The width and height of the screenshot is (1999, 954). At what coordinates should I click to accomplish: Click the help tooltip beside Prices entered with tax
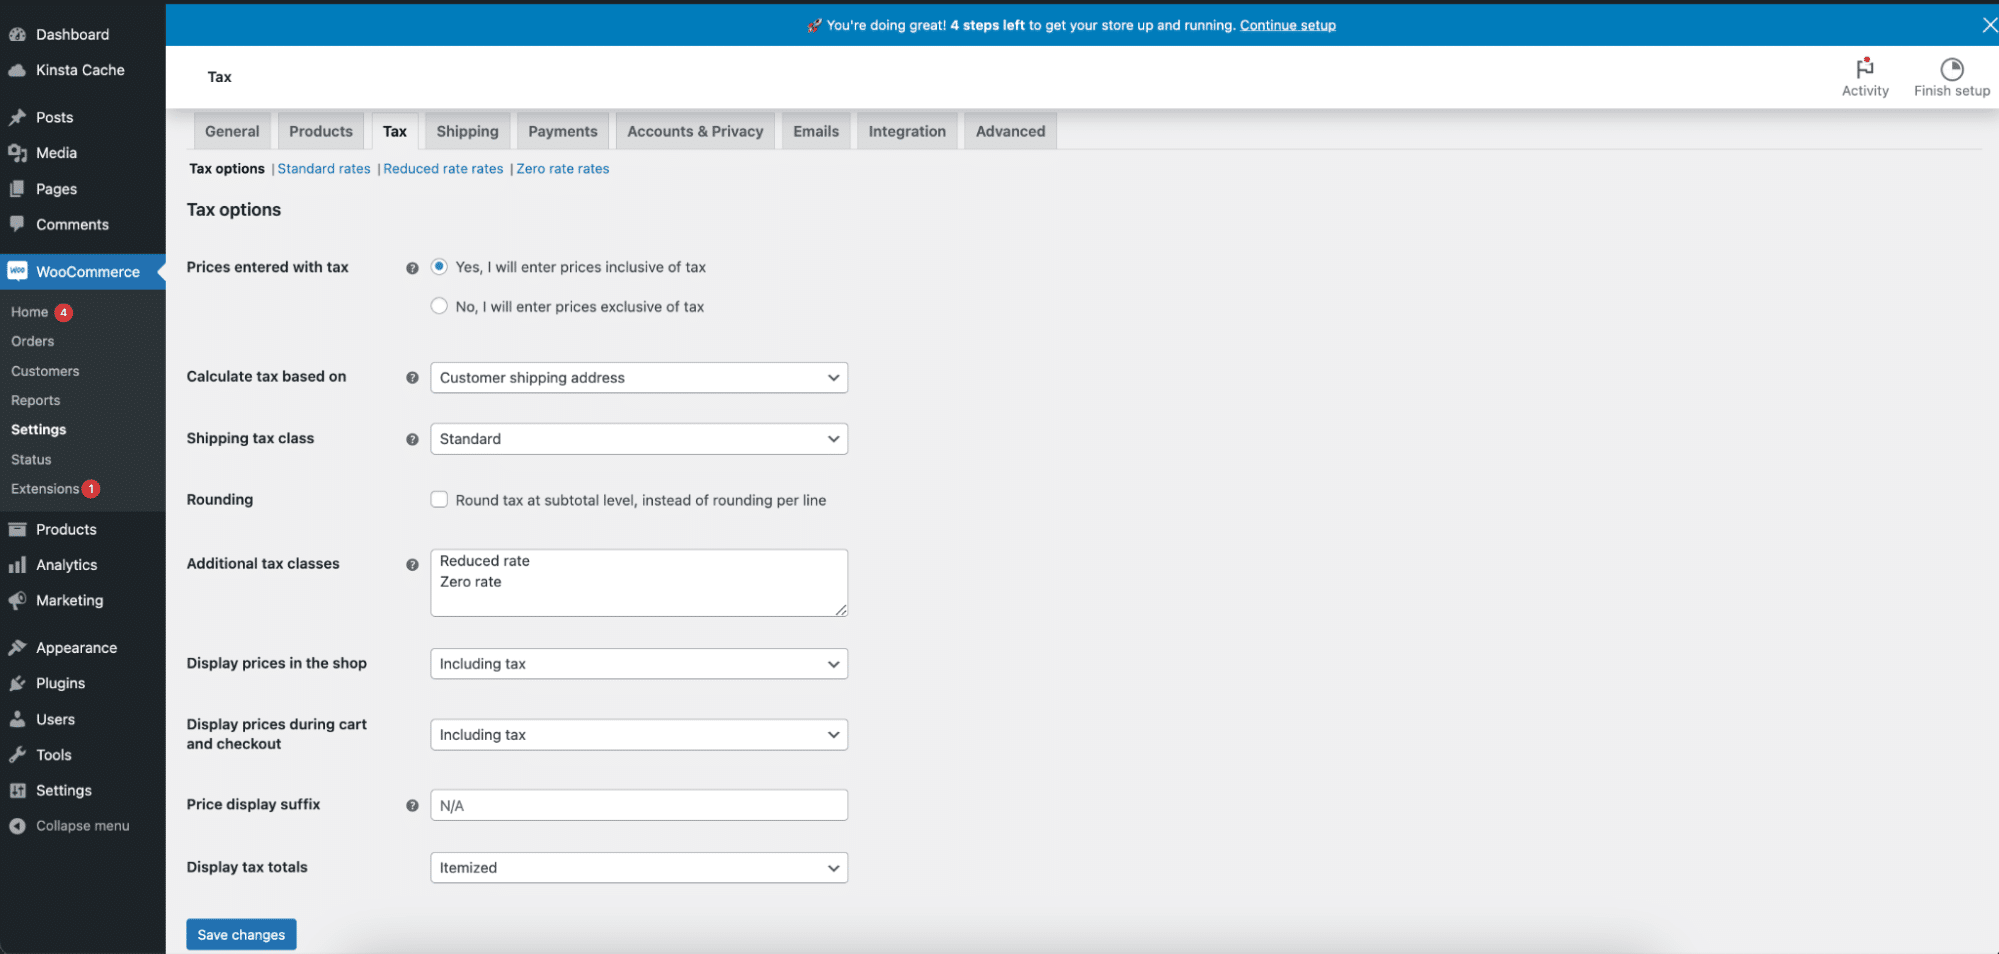pyautogui.click(x=412, y=267)
